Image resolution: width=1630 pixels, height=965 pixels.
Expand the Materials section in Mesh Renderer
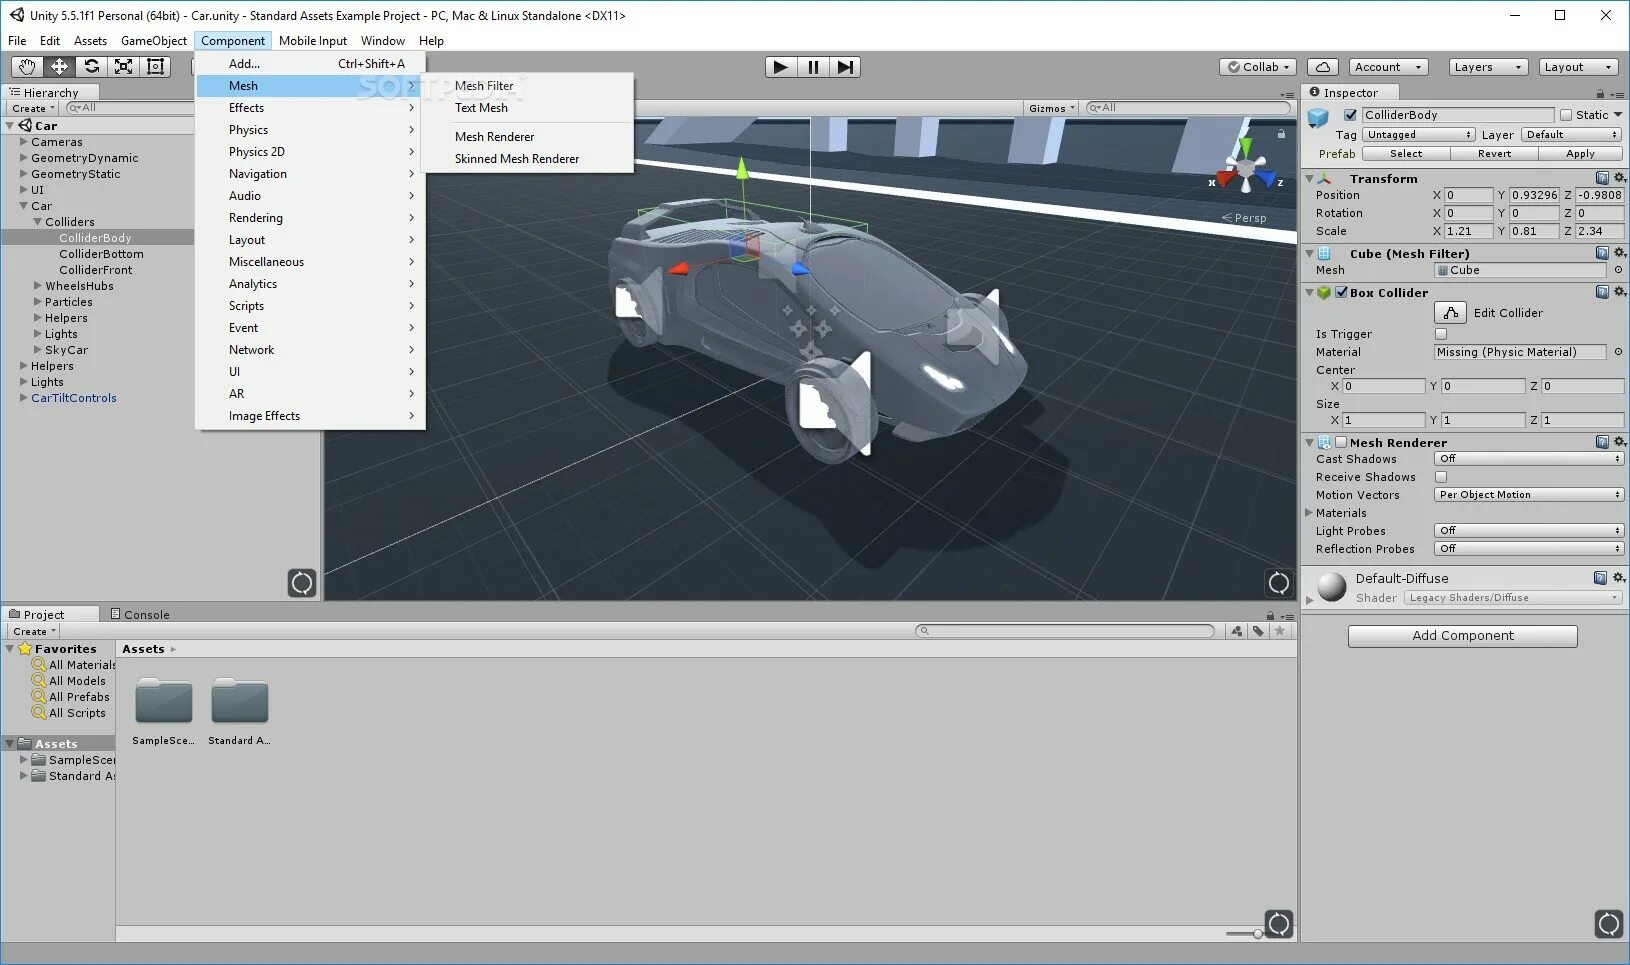point(1309,513)
